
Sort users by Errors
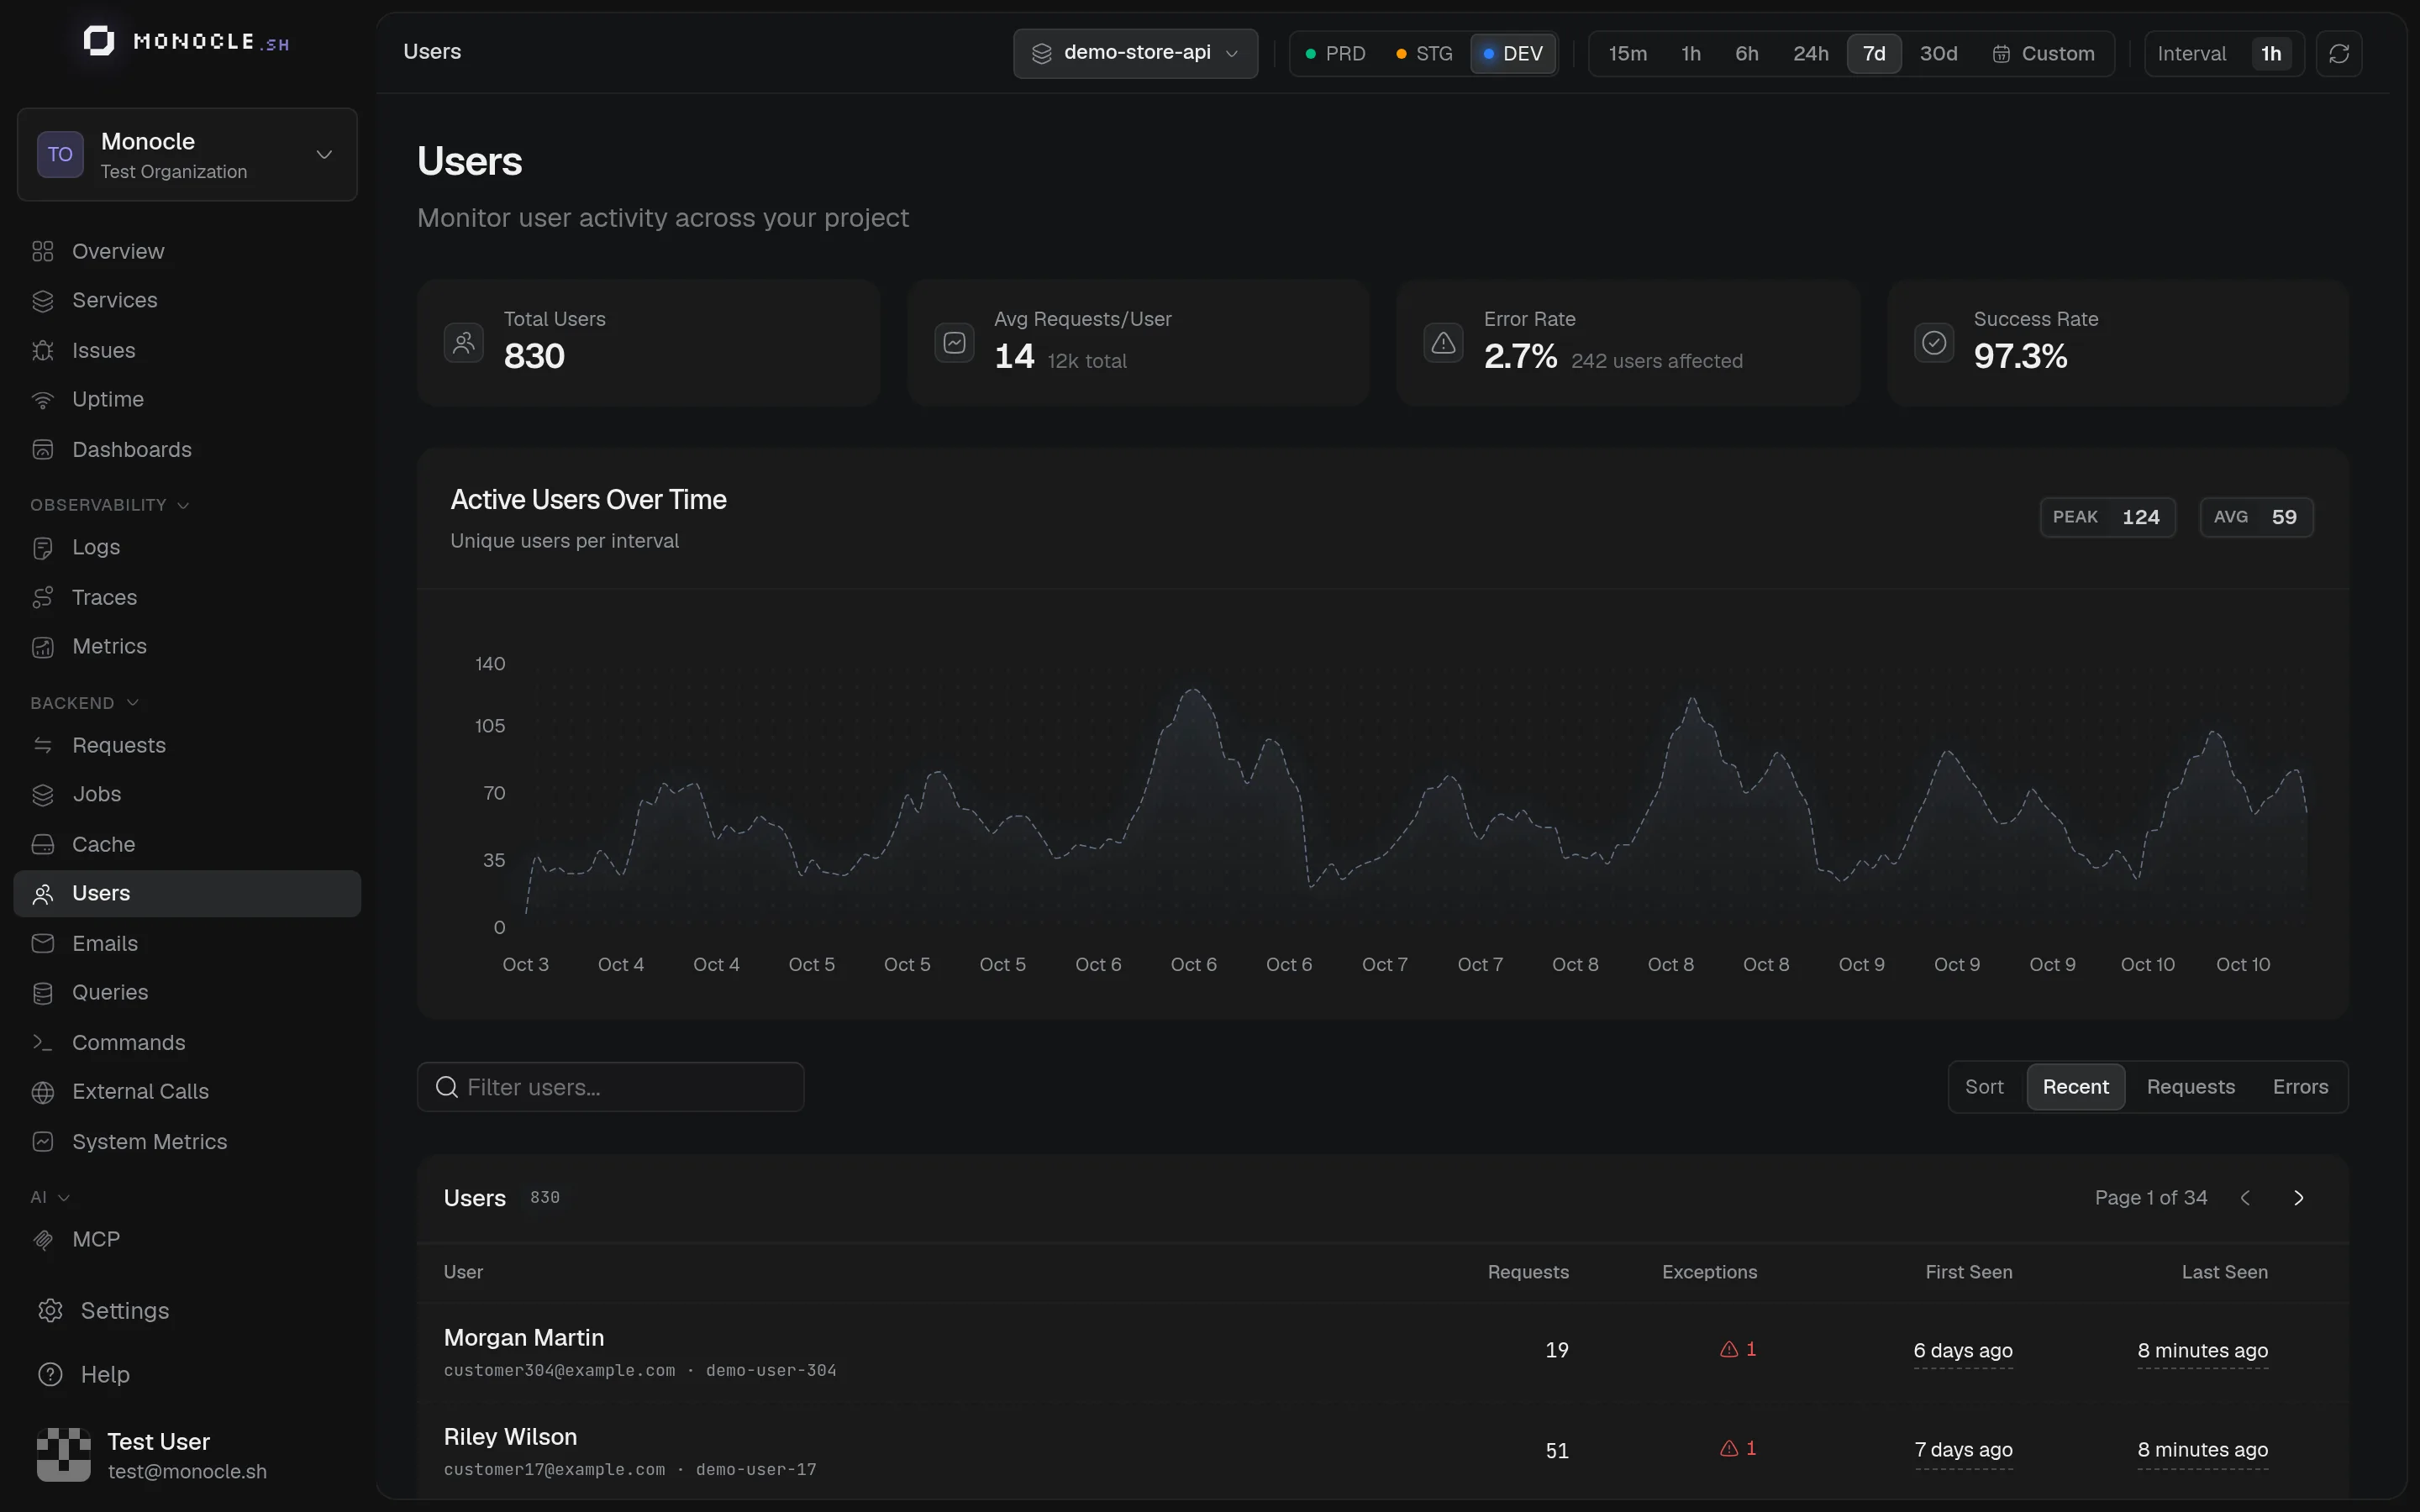pyautogui.click(x=2300, y=1087)
